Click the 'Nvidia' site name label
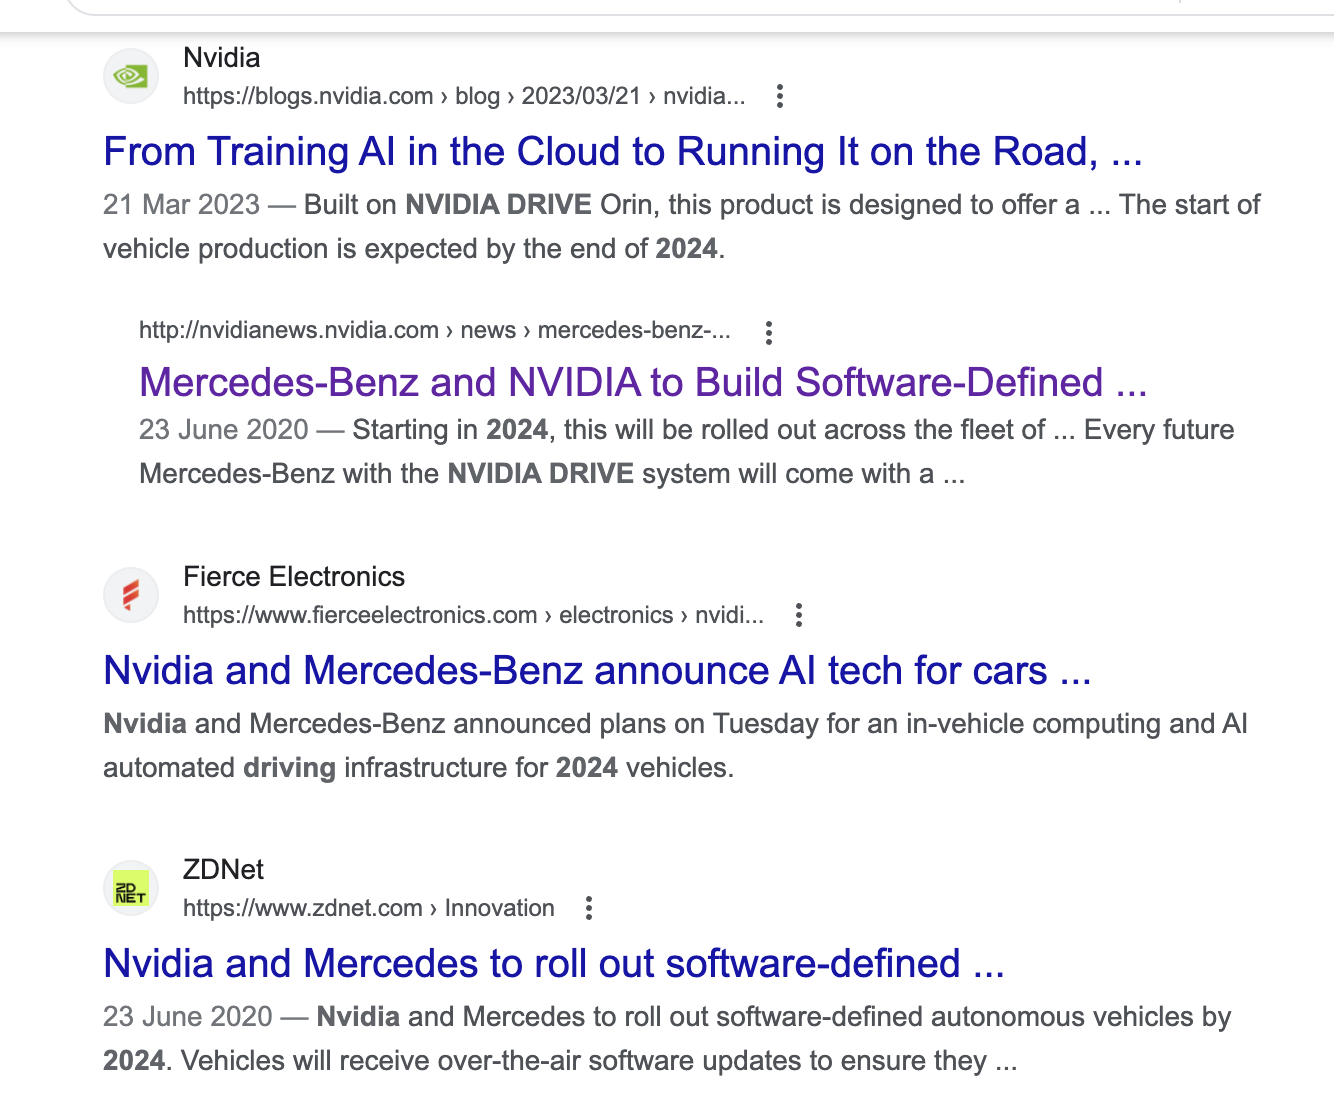1334x1110 pixels. pyautogui.click(x=222, y=58)
